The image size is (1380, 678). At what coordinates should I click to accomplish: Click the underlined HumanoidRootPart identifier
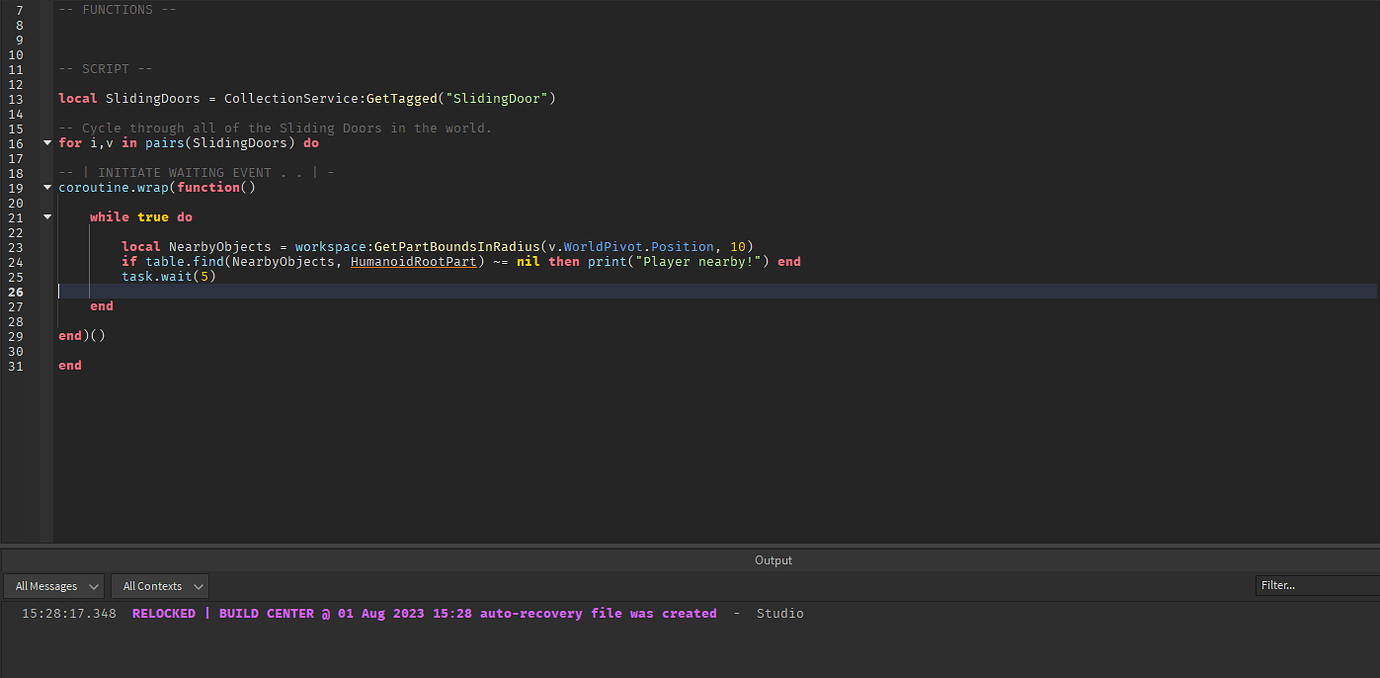click(x=413, y=261)
